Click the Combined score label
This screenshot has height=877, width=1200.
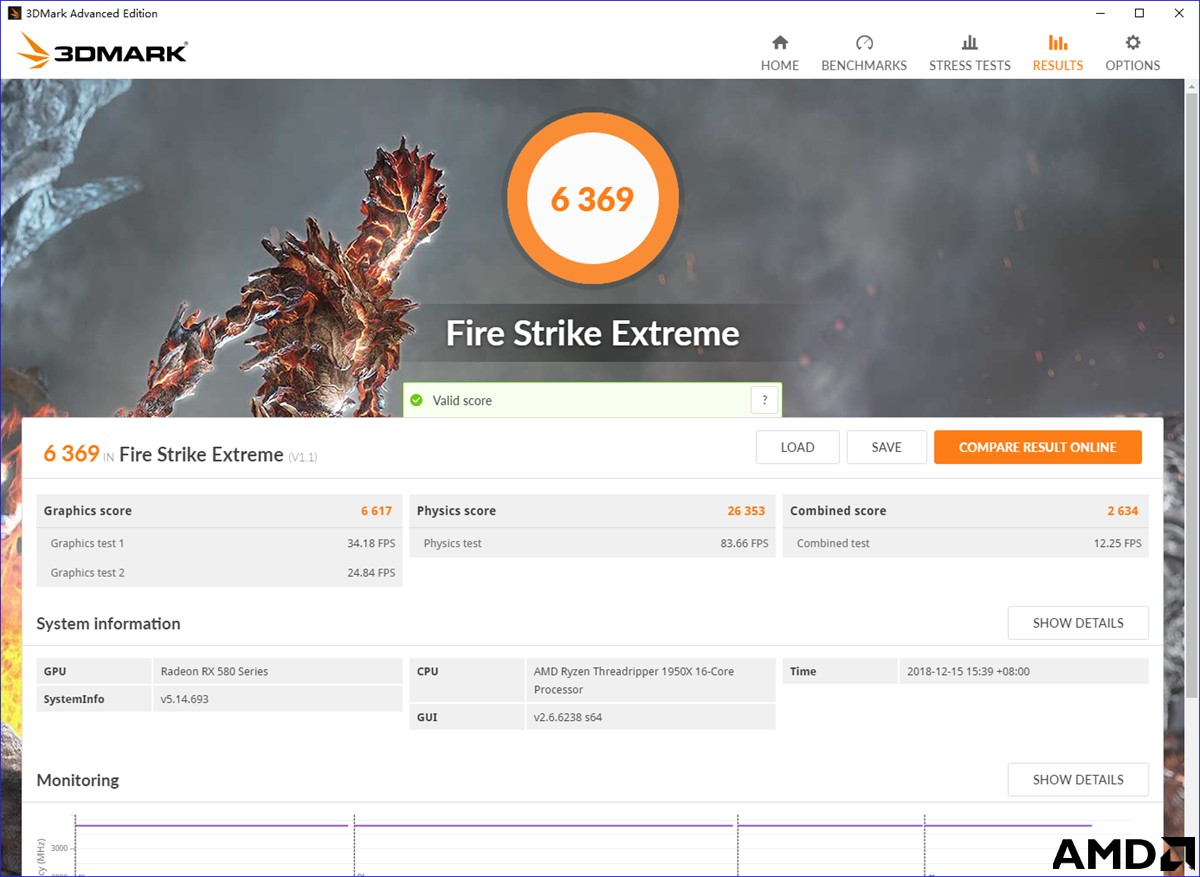coord(838,511)
